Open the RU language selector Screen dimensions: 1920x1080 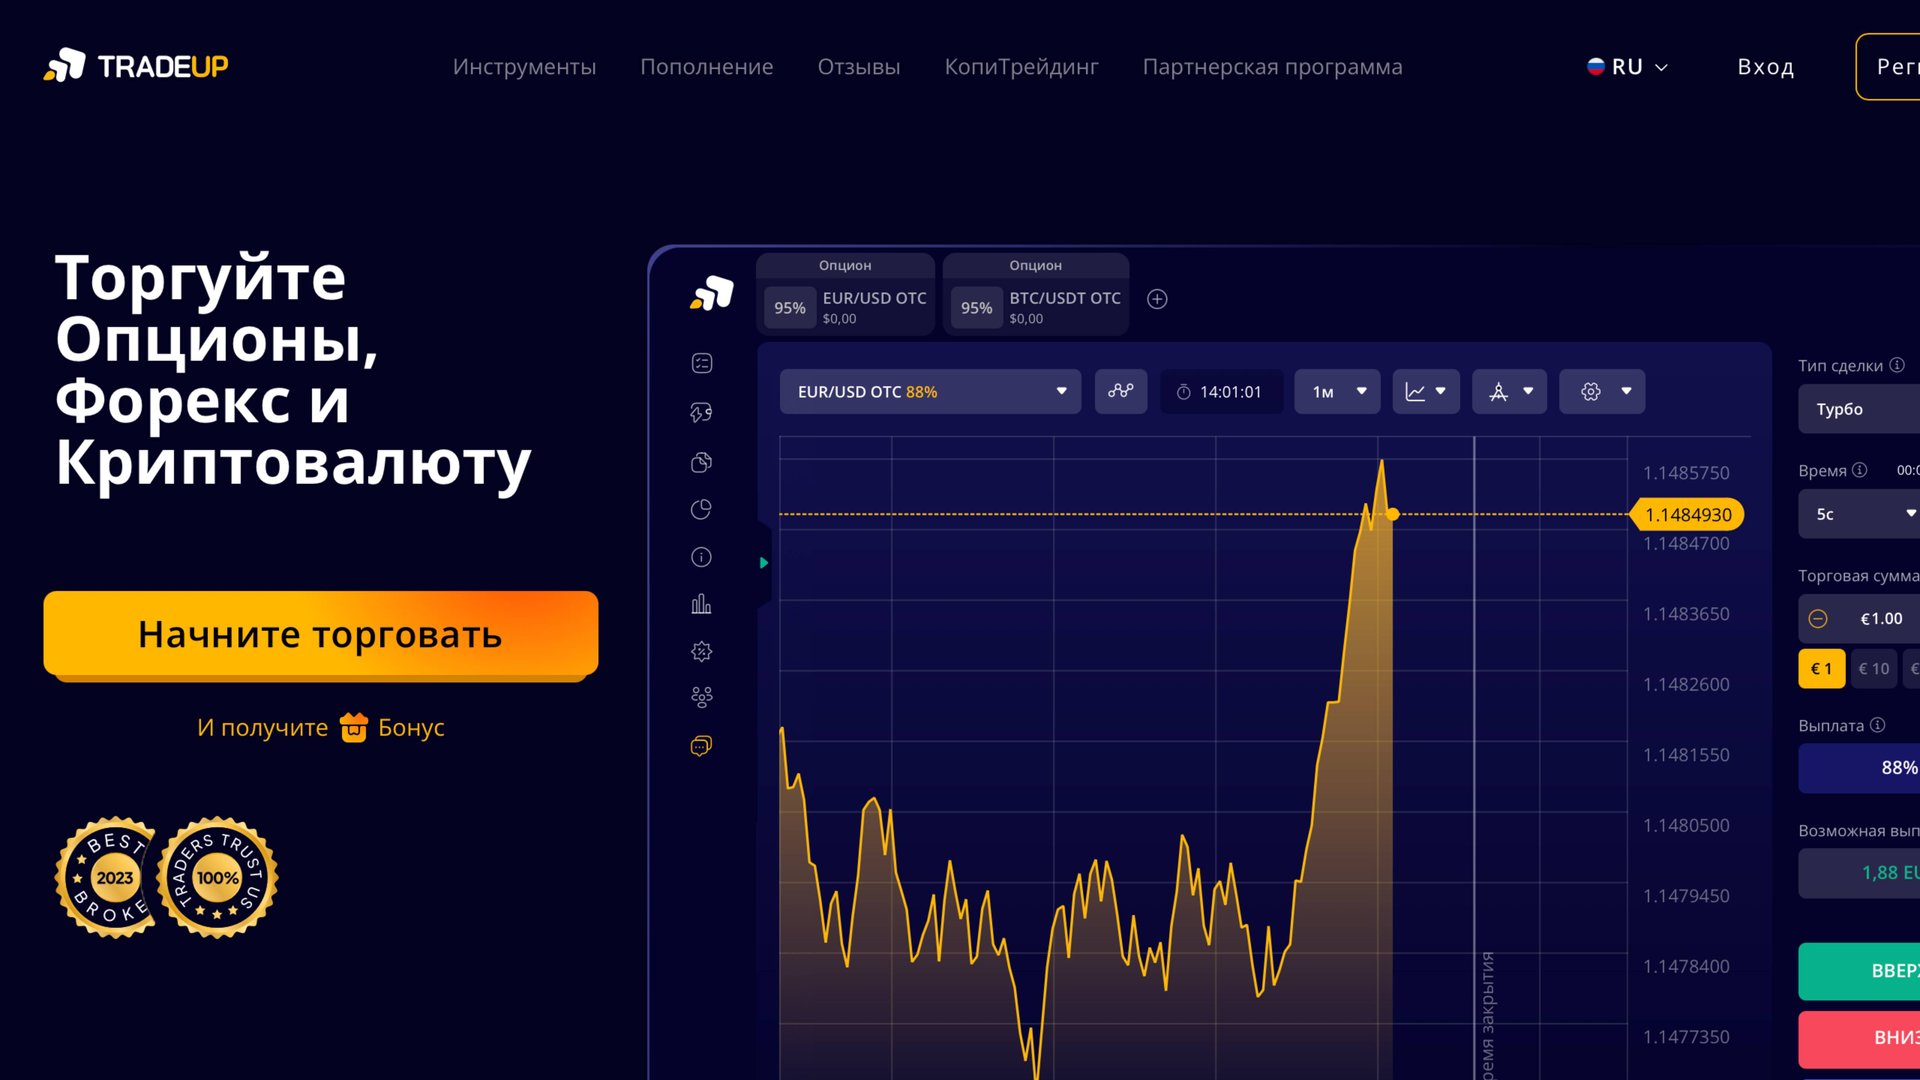click(x=1627, y=67)
